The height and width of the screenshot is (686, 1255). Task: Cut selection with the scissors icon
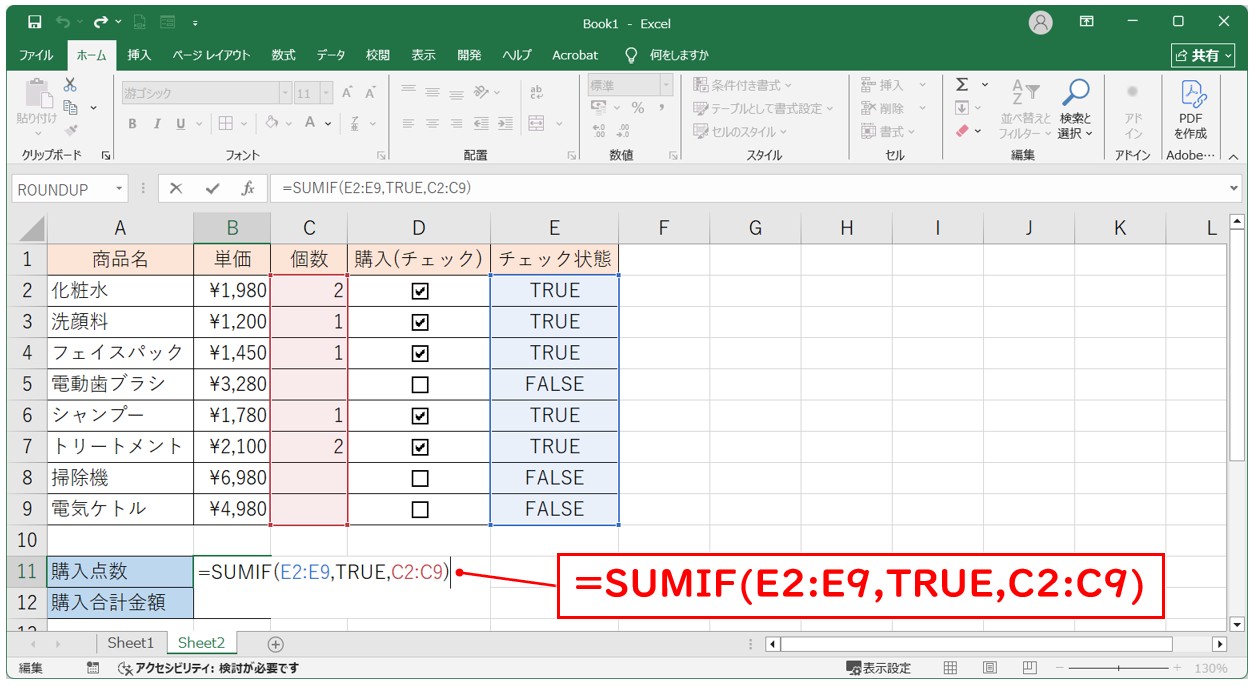click(x=70, y=86)
